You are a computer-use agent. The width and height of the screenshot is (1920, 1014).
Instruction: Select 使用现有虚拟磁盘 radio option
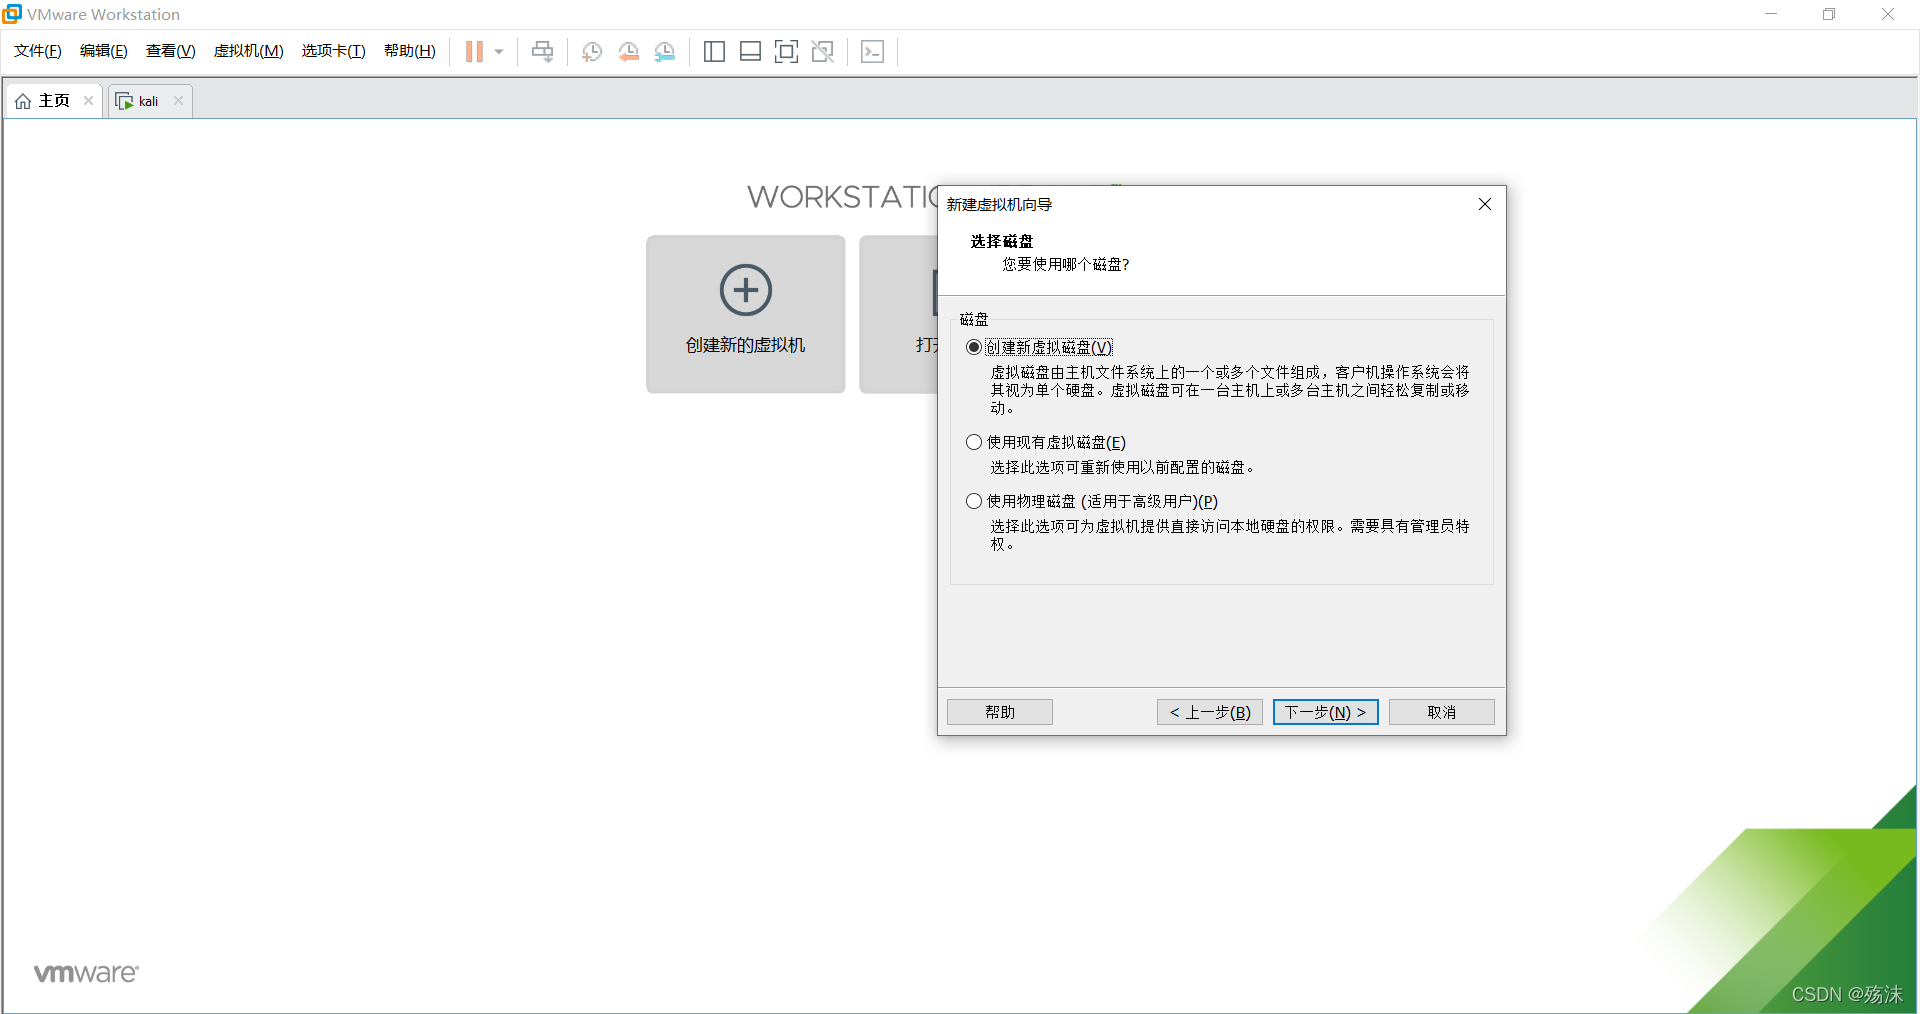(974, 442)
